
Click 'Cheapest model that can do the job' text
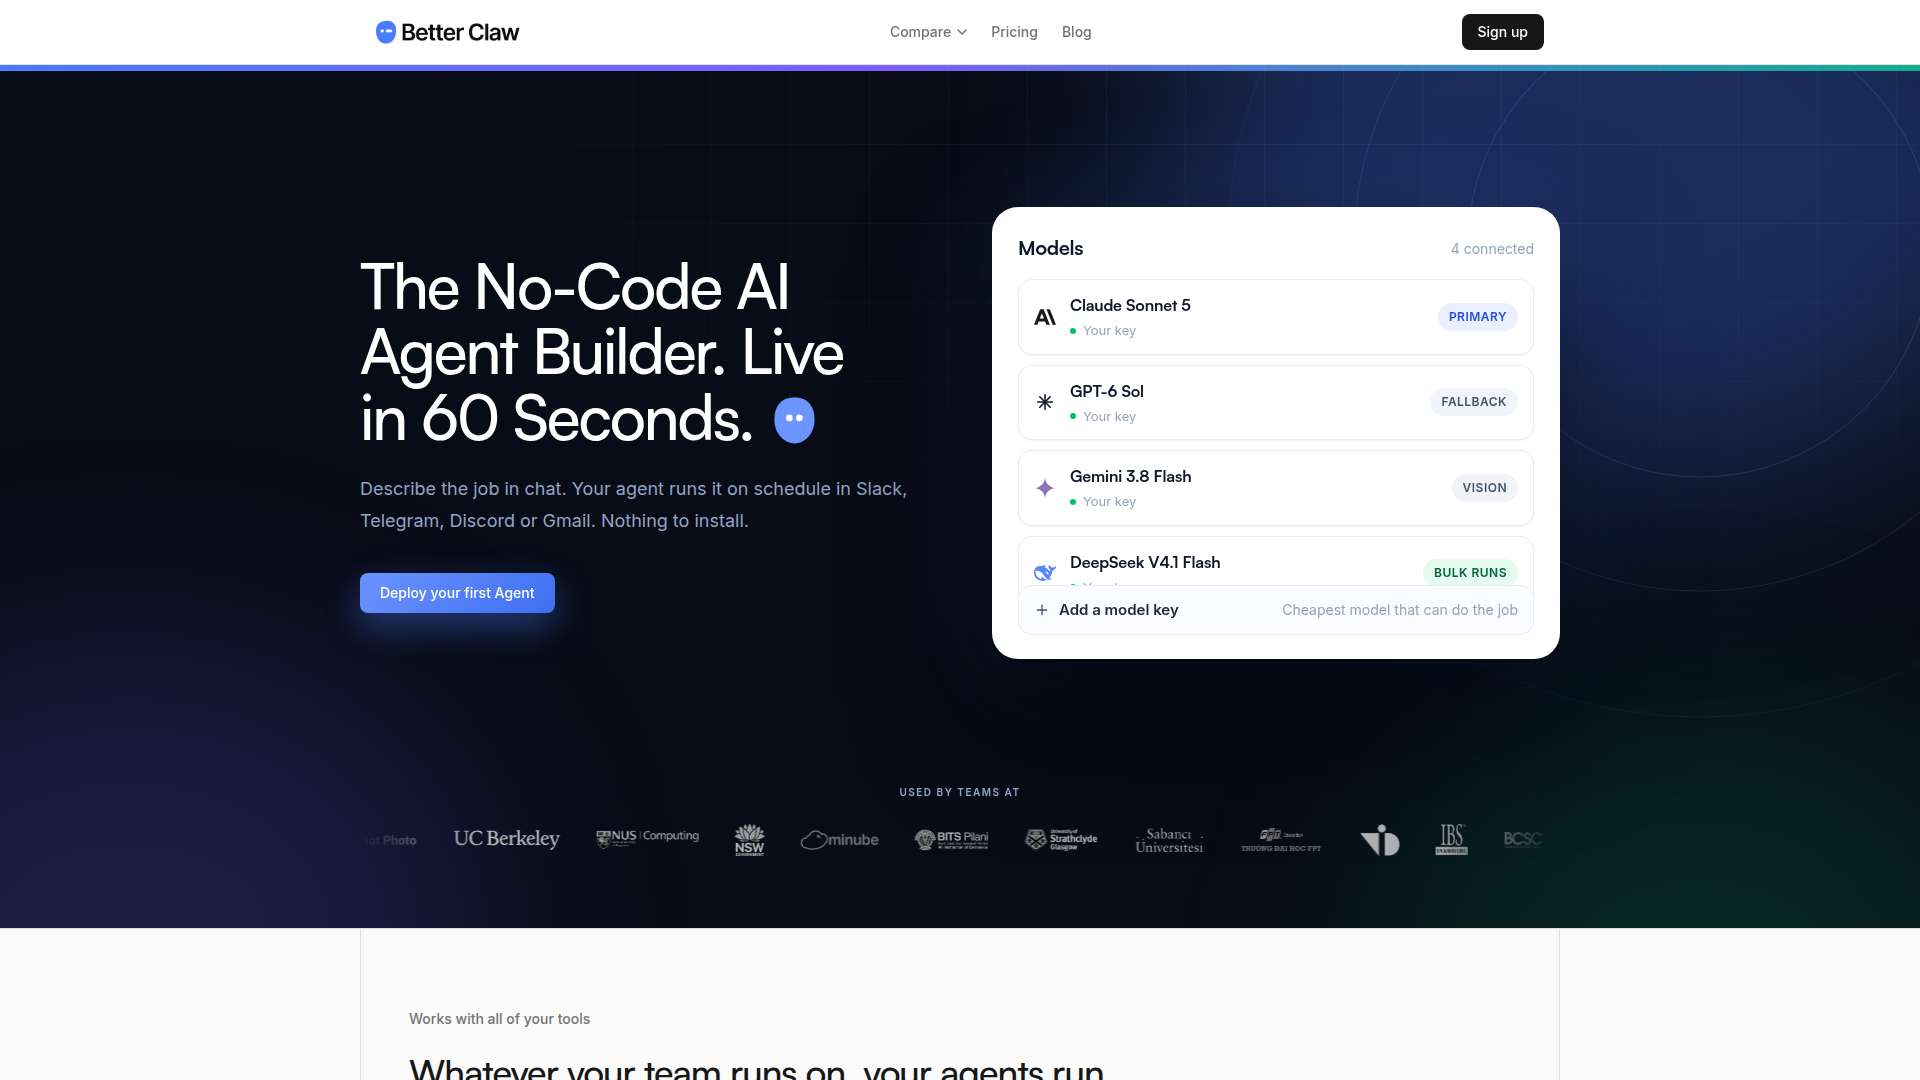(x=1400, y=610)
